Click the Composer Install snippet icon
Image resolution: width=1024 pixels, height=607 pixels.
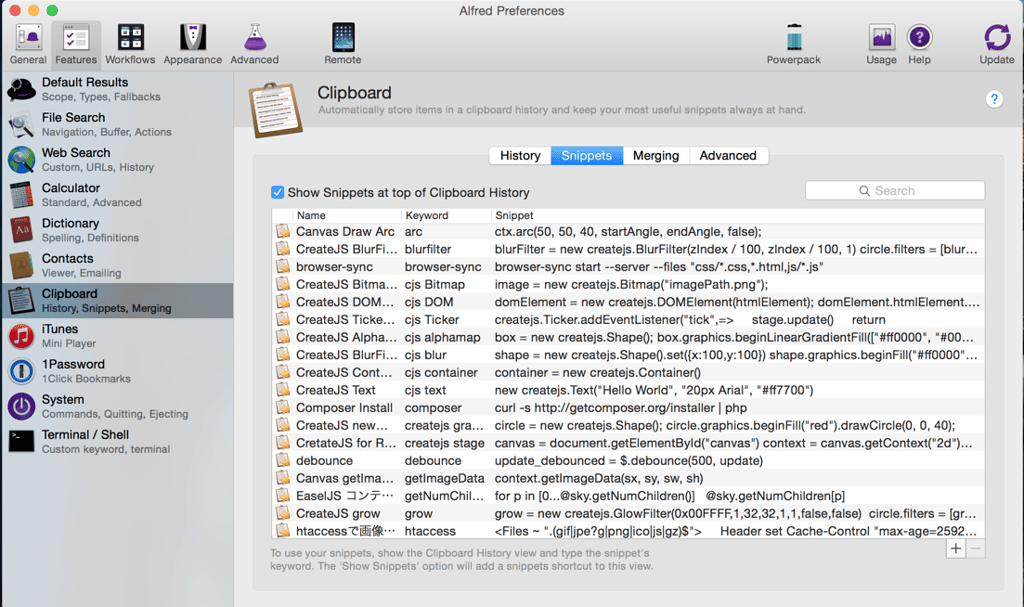pos(283,408)
